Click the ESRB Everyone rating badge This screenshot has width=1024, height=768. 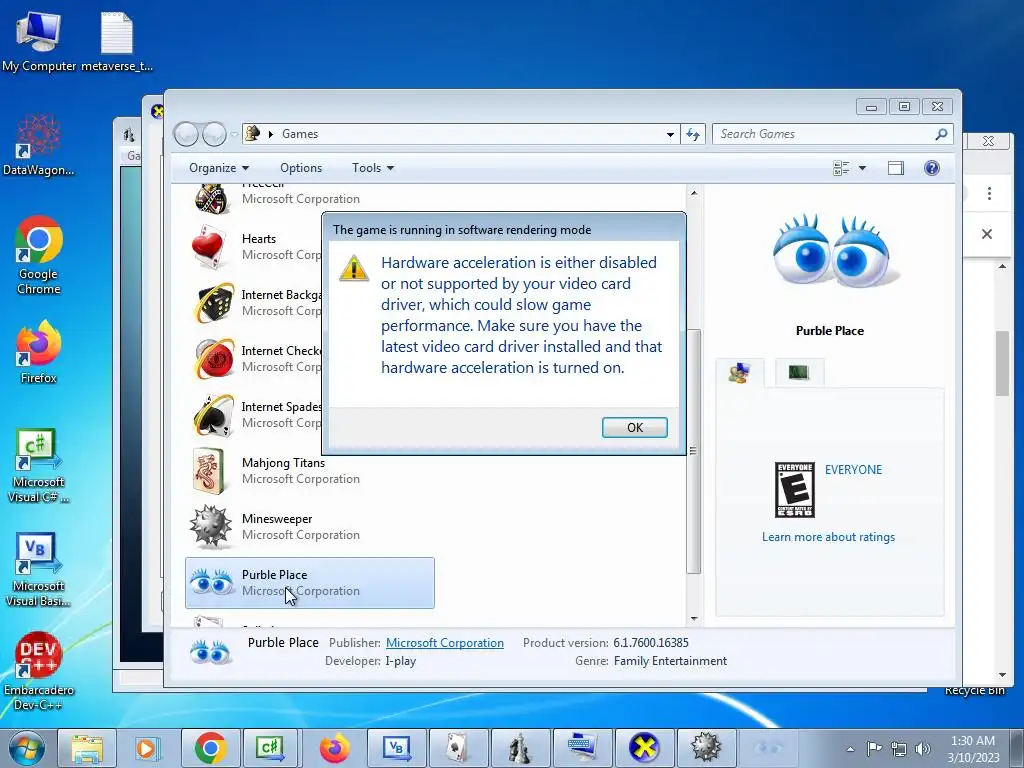coord(794,490)
